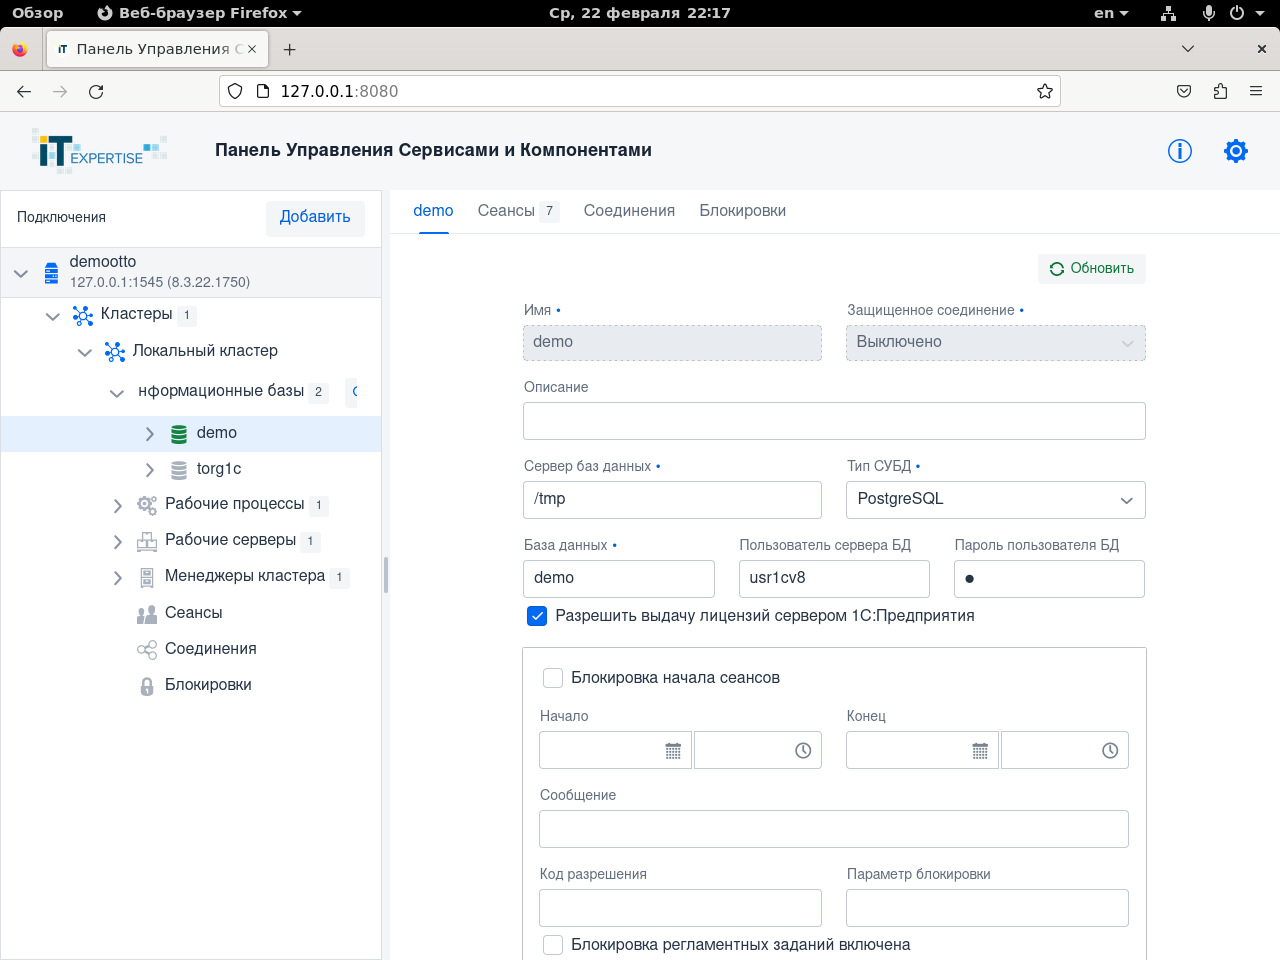Open Защищенное соединение dropdown
The height and width of the screenshot is (960, 1280).
tap(995, 343)
